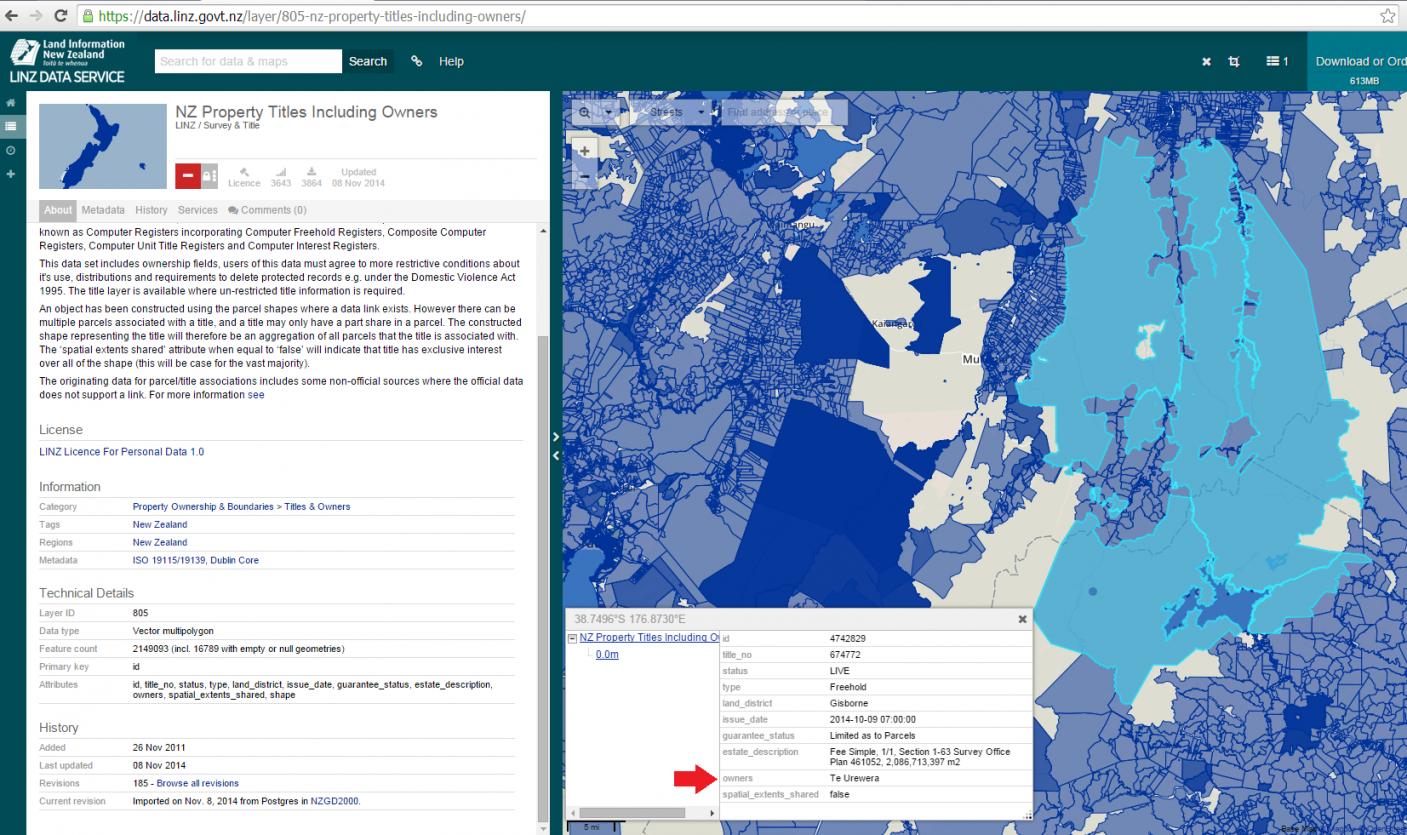Open the layers list counter showing 1
This screenshot has height=835, width=1407.
point(1277,61)
